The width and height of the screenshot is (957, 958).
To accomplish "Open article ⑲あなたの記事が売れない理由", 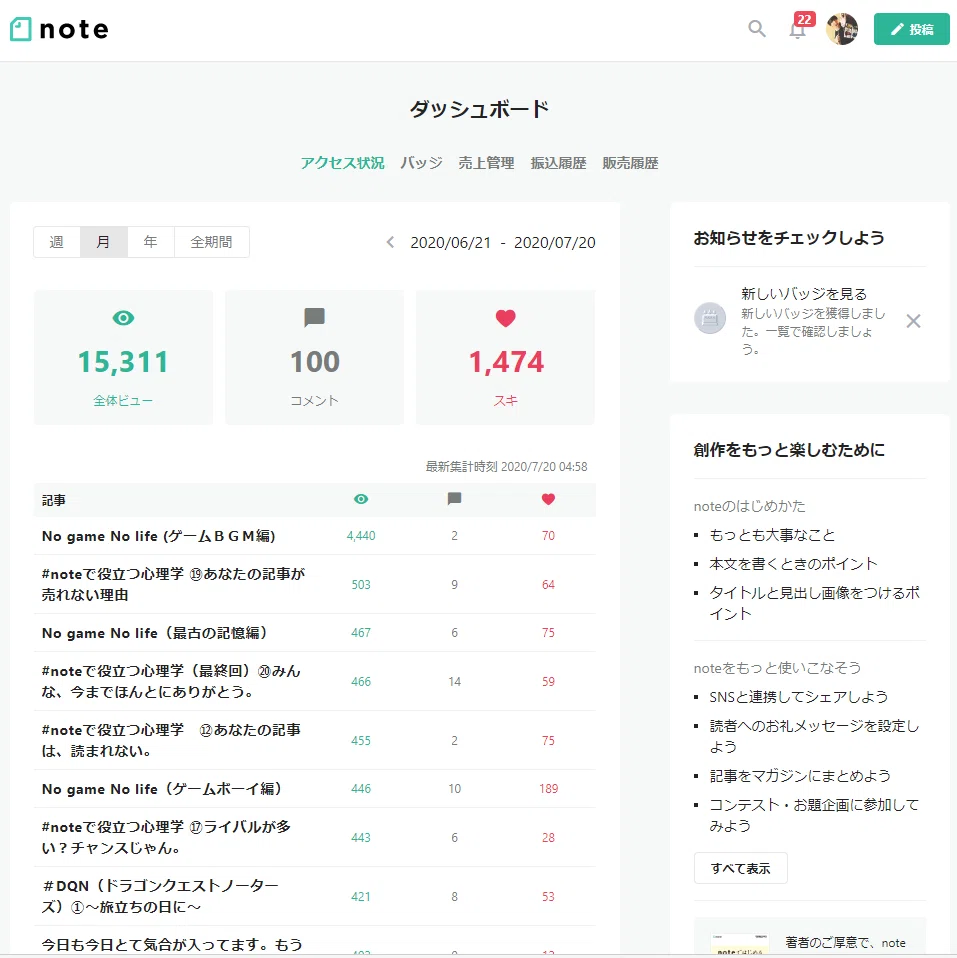I will coord(173,584).
